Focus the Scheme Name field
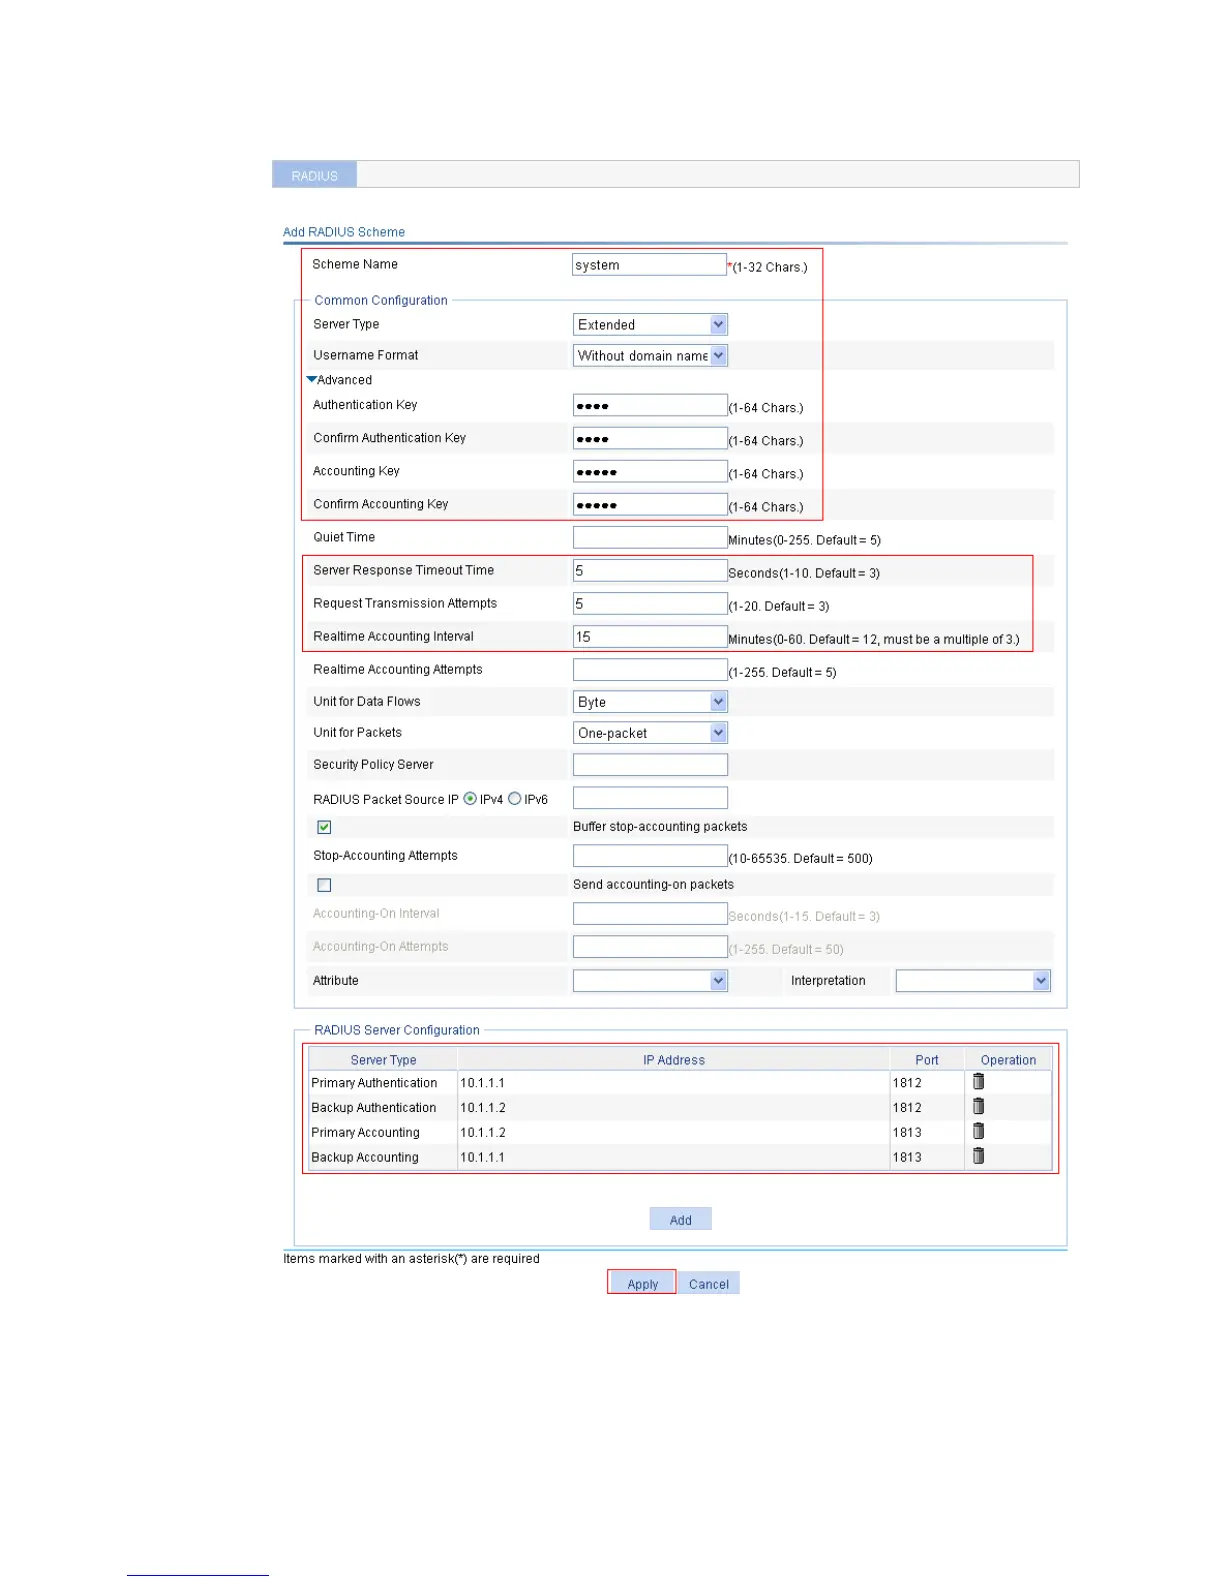The width and height of the screenshot is (1224, 1584). point(650,264)
